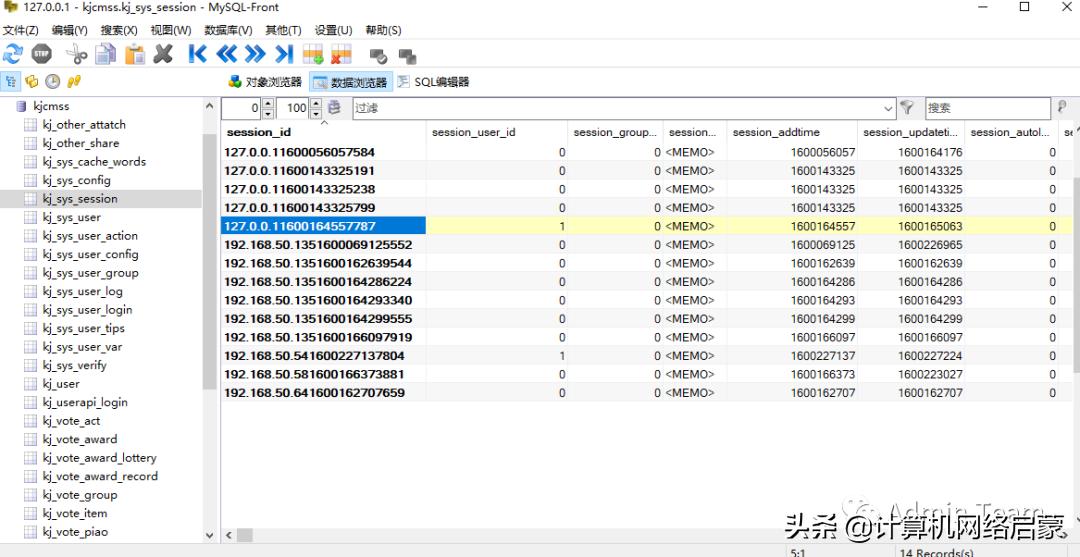Toggle the SQL history clock view
Viewport: 1080px width, 557px height.
point(52,82)
